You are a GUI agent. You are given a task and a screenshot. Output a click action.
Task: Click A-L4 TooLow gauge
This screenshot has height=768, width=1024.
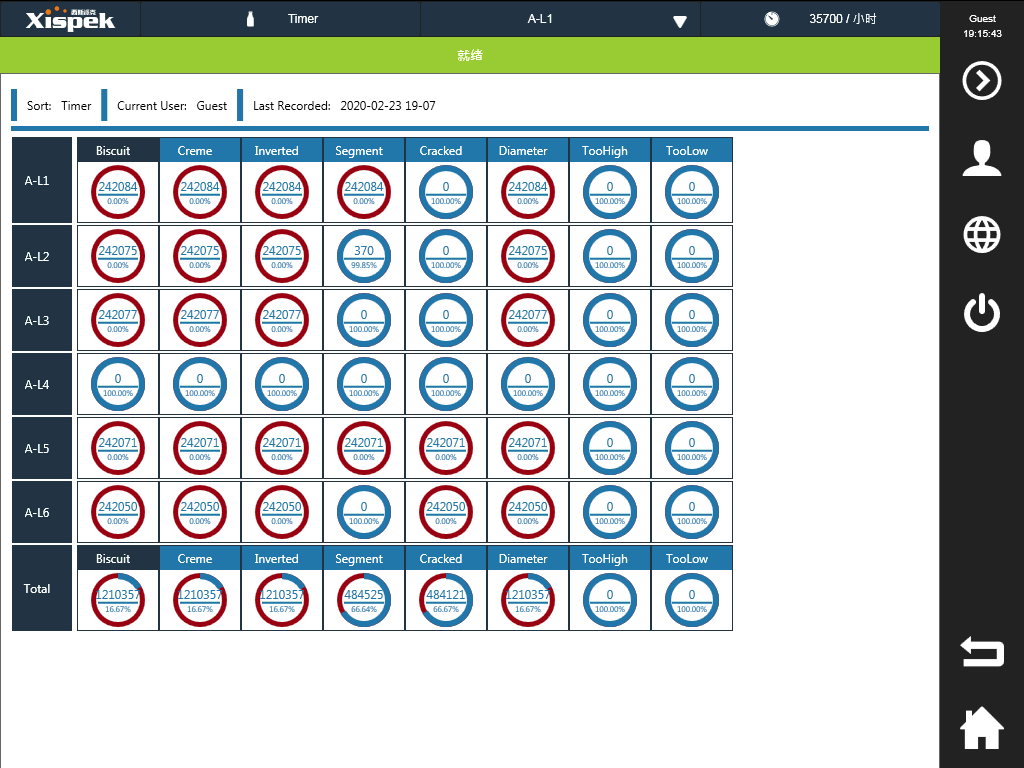pos(692,384)
